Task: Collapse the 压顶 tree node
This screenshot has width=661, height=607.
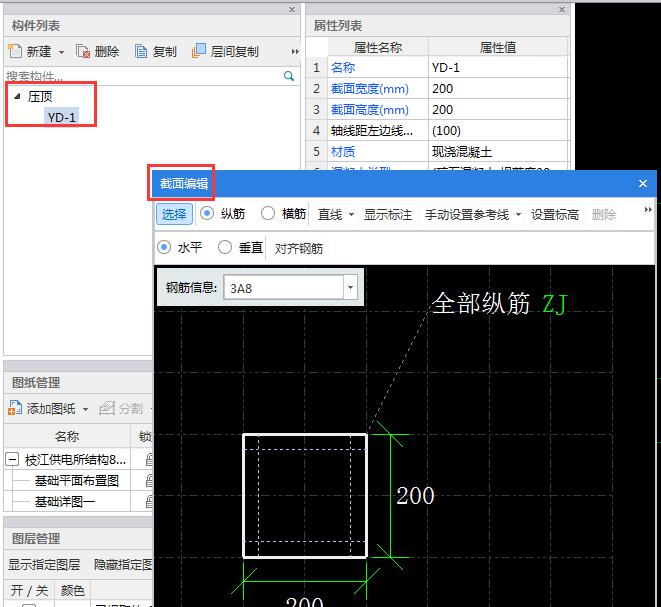Action: coord(17,97)
